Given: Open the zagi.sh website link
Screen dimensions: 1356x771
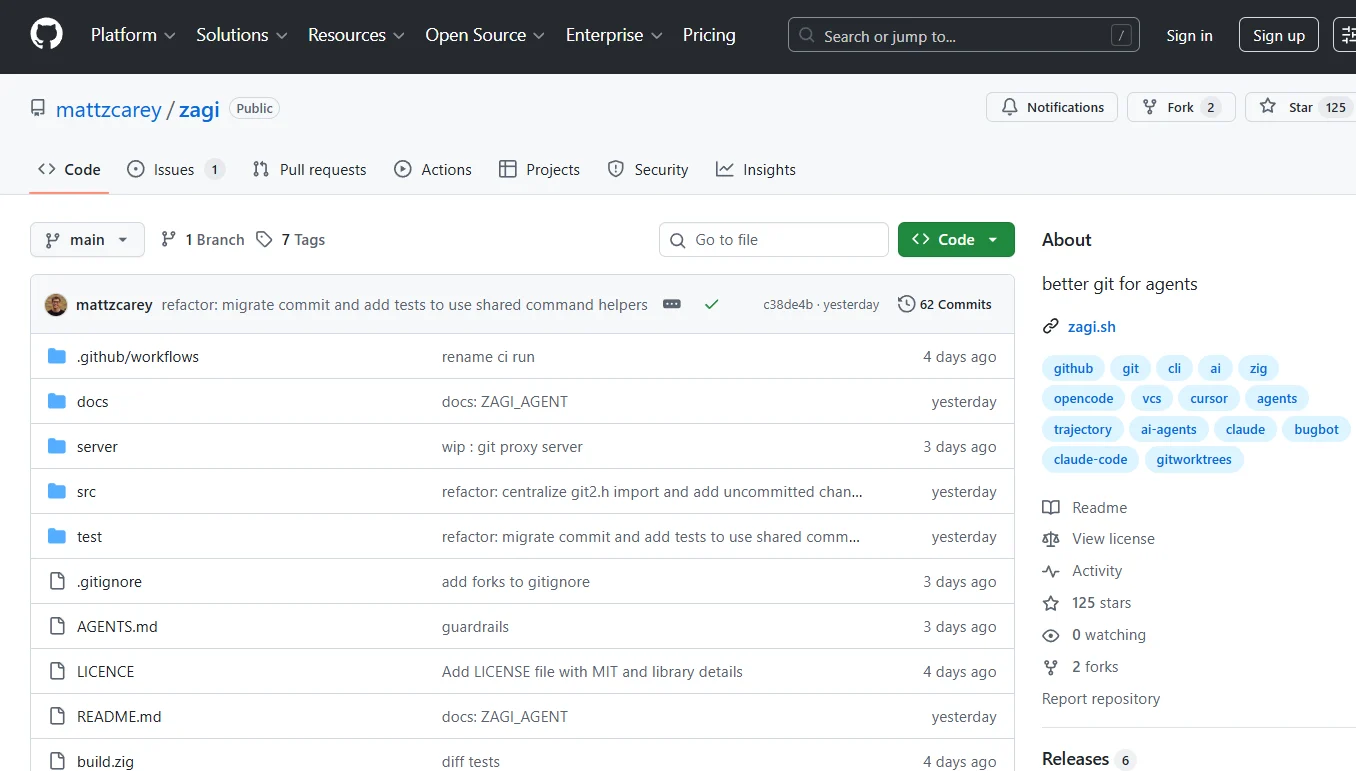Looking at the screenshot, I should pyautogui.click(x=1091, y=326).
